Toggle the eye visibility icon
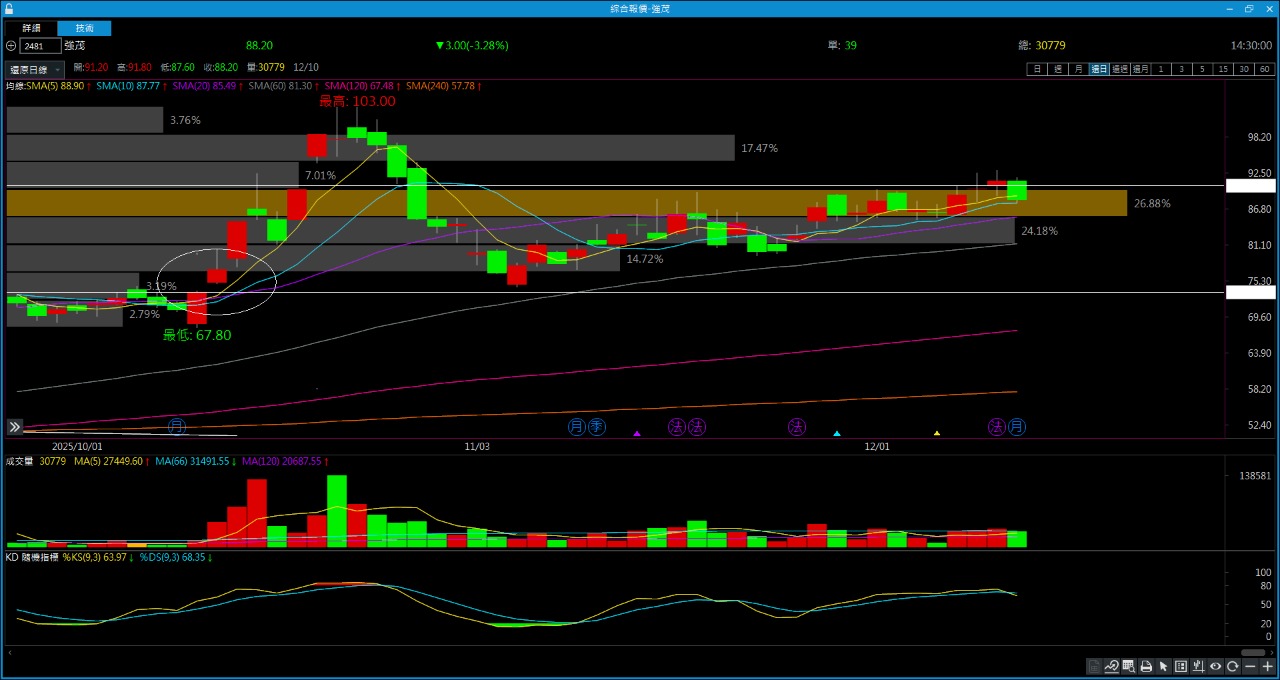Image resolution: width=1280 pixels, height=680 pixels. [x=1216, y=667]
